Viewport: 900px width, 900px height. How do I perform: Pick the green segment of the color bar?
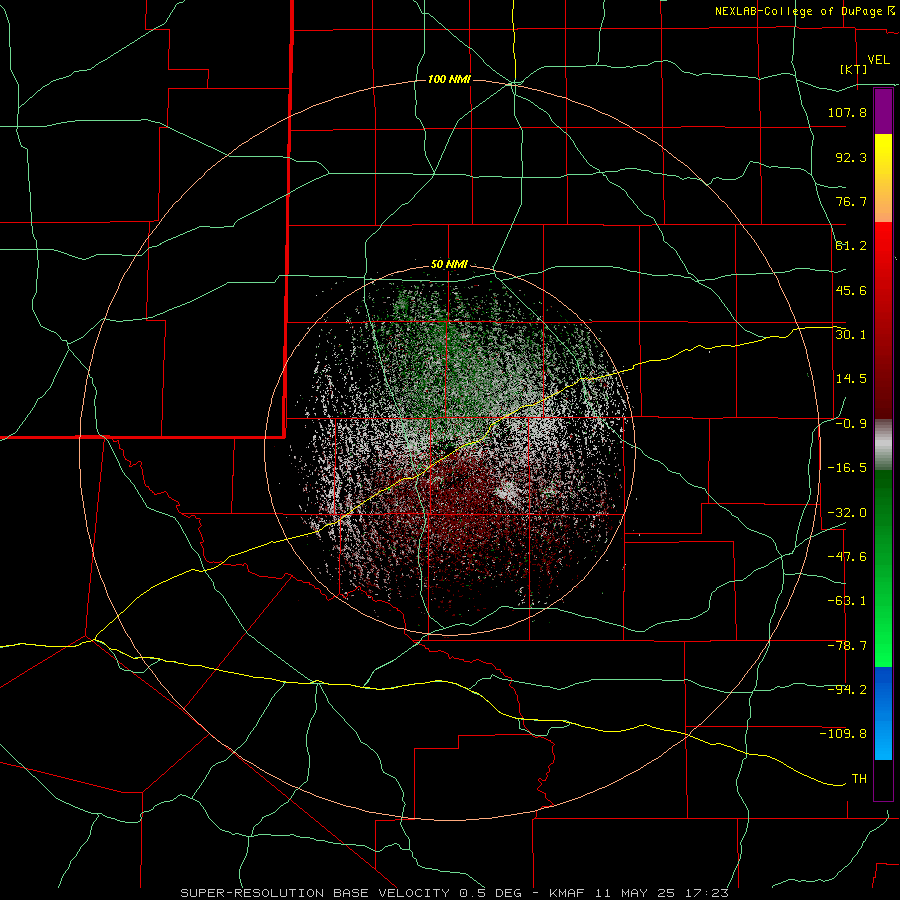883,568
